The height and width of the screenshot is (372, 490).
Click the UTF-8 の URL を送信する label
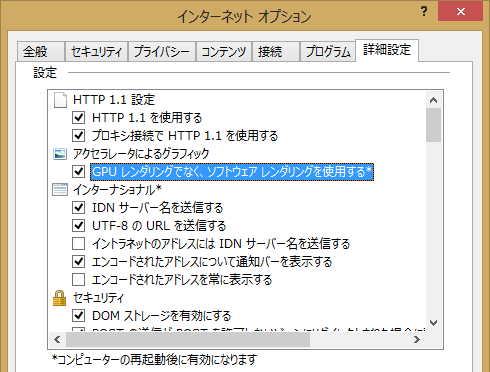pos(159,226)
